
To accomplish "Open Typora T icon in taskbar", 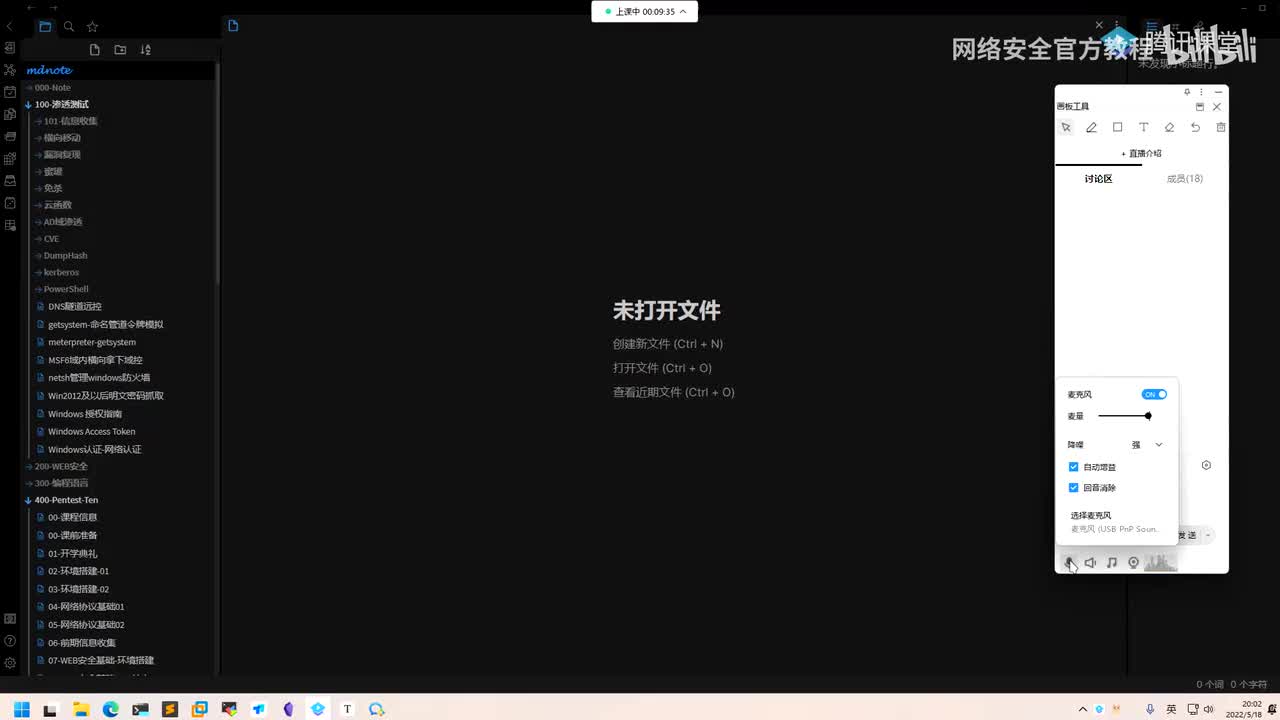I will (347, 709).
